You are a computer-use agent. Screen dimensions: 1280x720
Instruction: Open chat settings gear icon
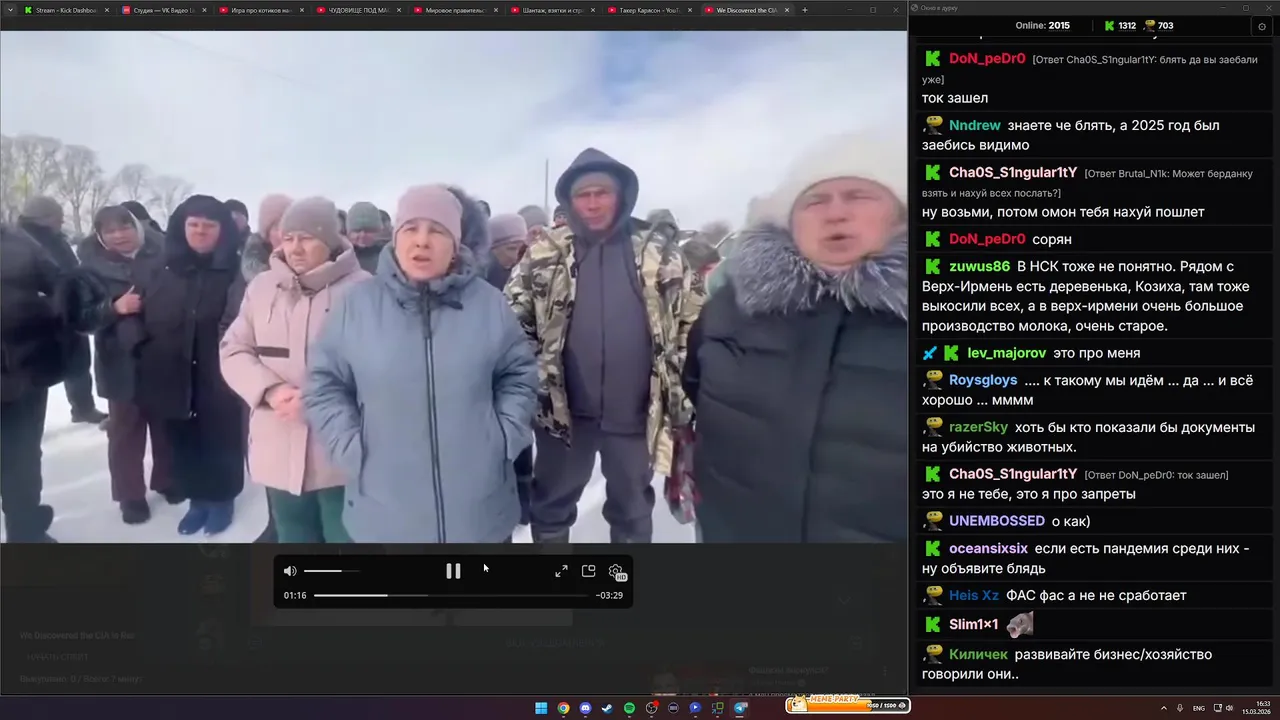click(1262, 26)
